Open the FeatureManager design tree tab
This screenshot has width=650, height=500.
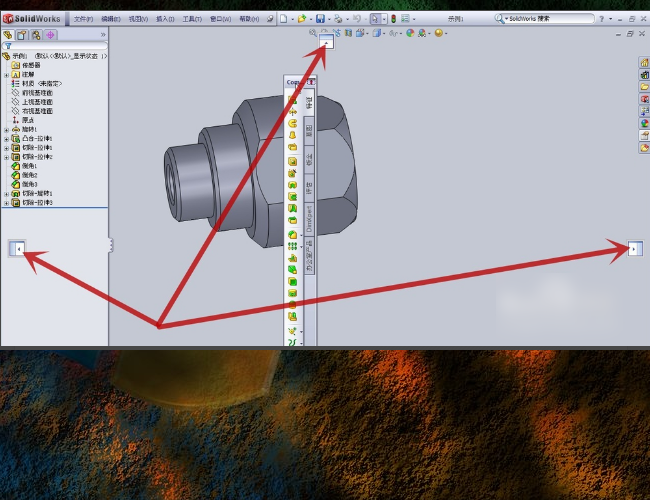click(x=8, y=35)
